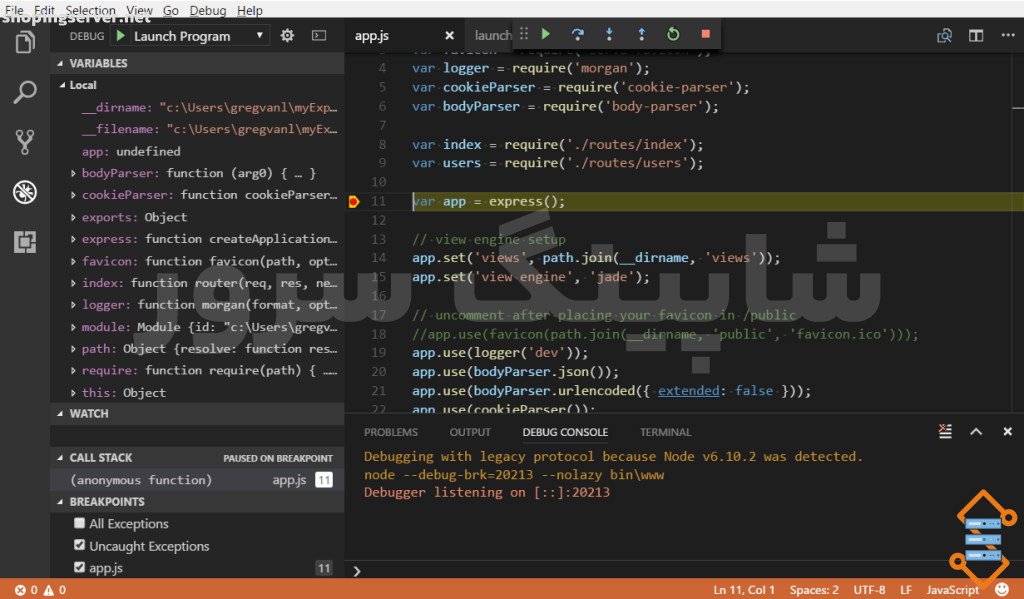The width and height of the screenshot is (1024, 599).
Task: Open the Source Control view
Action: [x=25, y=142]
